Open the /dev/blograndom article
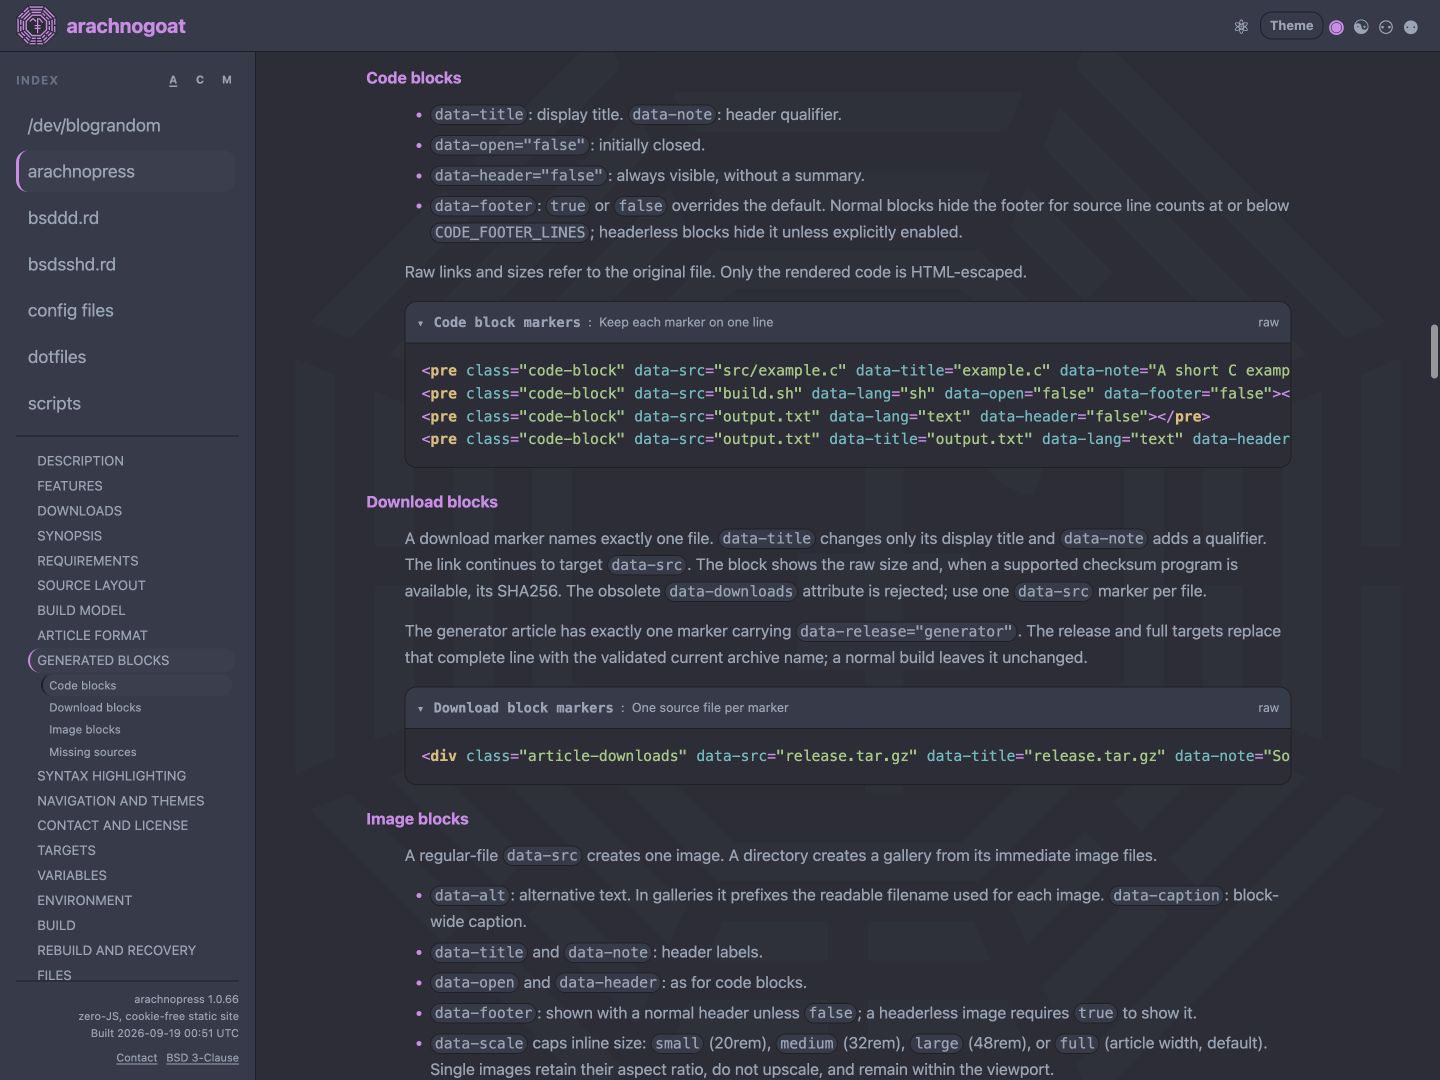Image resolution: width=1440 pixels, height=1080 pixels. pos(126,125)
